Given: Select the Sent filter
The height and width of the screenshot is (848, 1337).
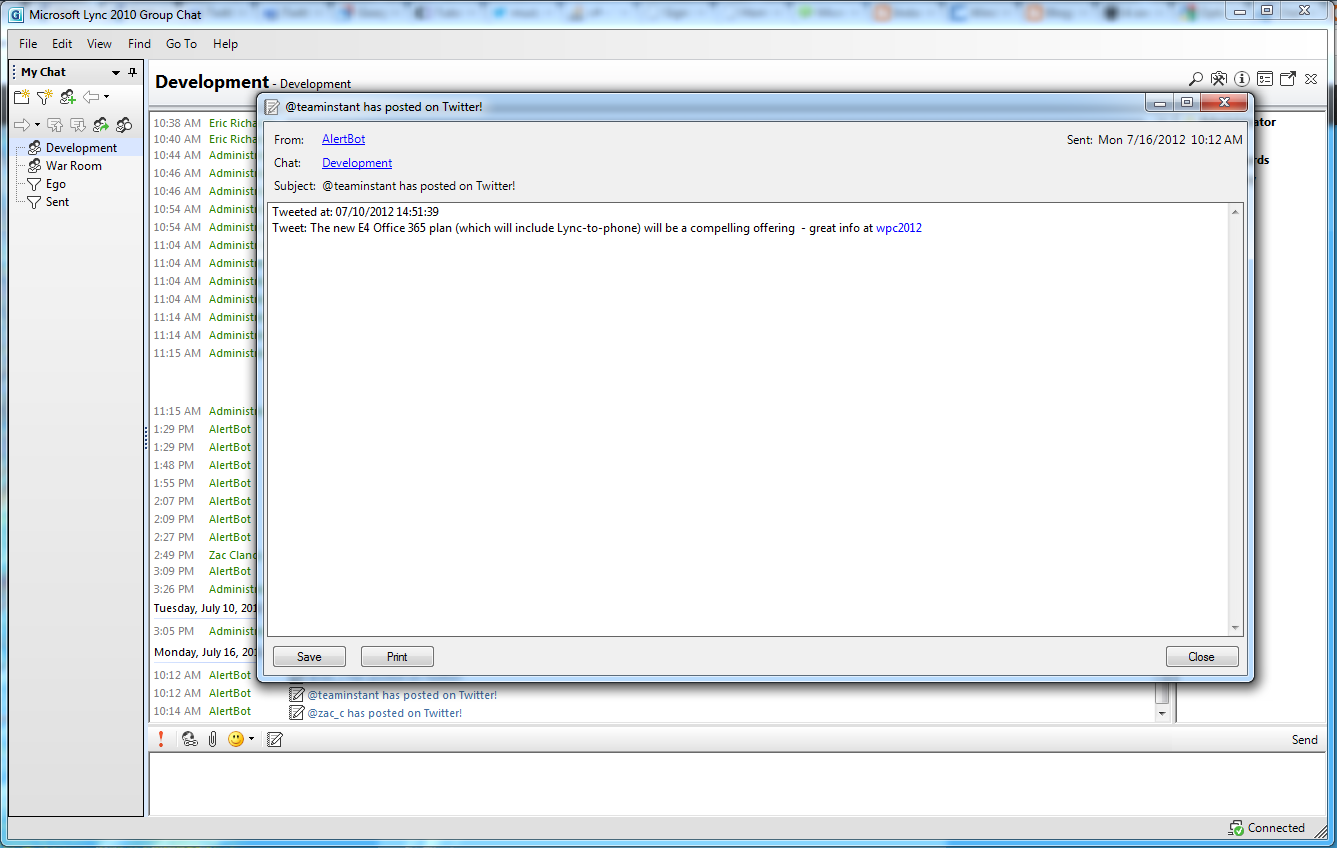Looking at the screenshot, I should tap(58, 202).
